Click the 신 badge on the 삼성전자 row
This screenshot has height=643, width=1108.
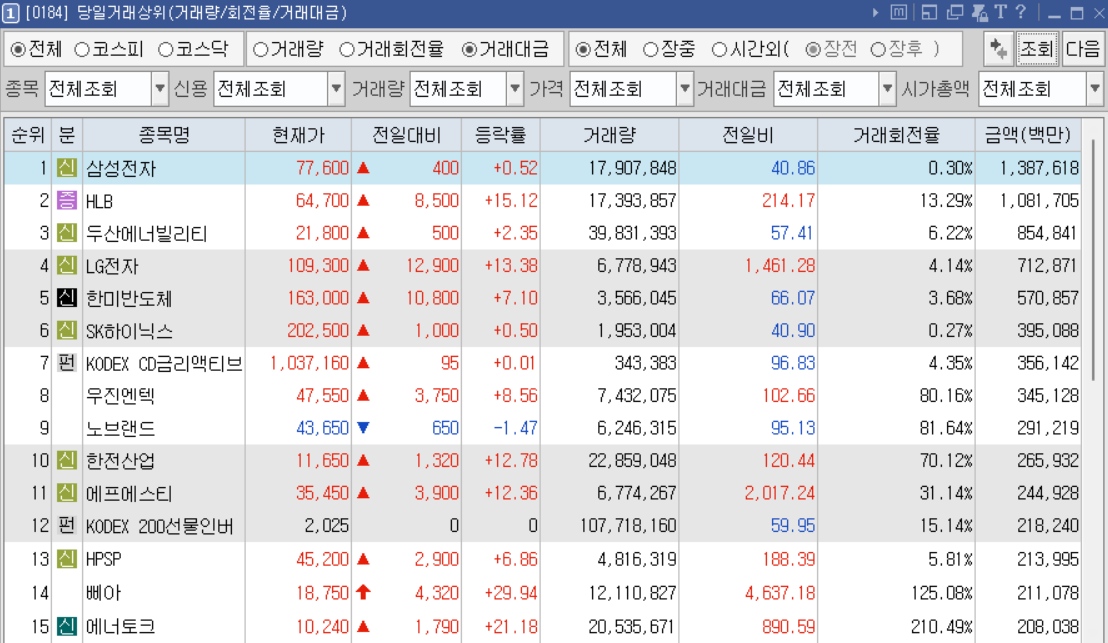[x=66, y=168]
